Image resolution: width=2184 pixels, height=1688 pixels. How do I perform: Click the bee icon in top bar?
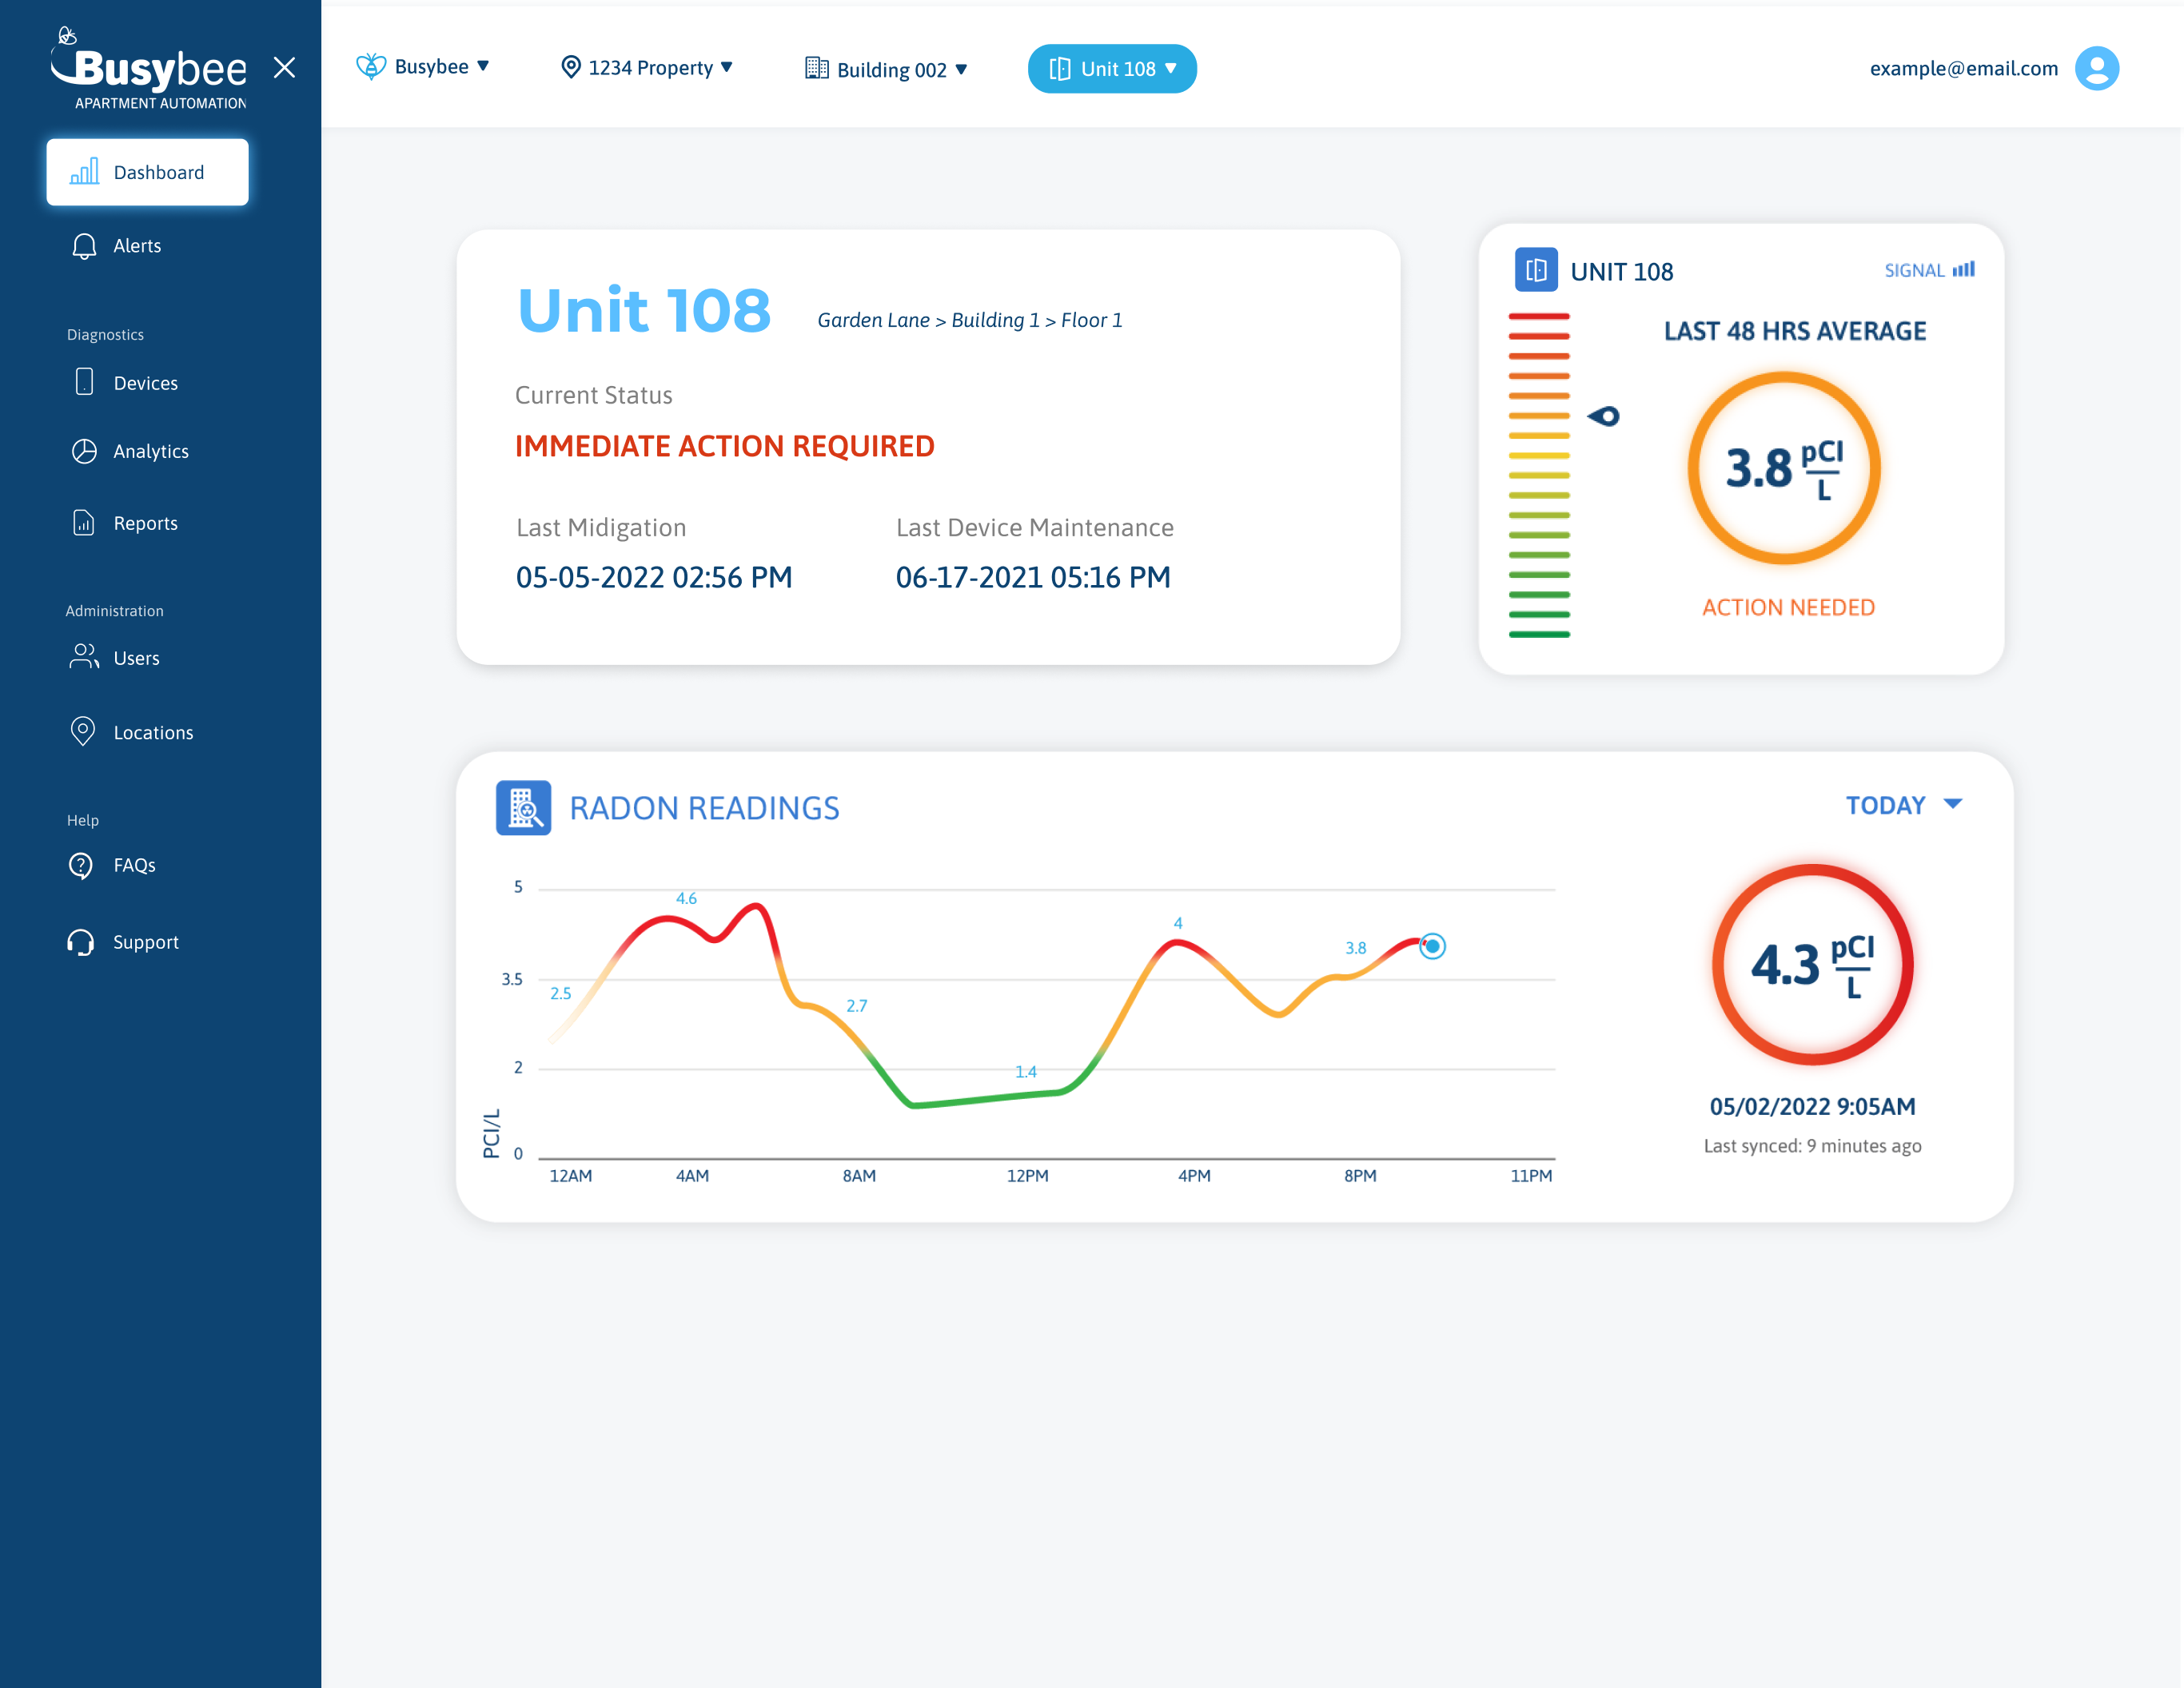click(x=371, y=67)
